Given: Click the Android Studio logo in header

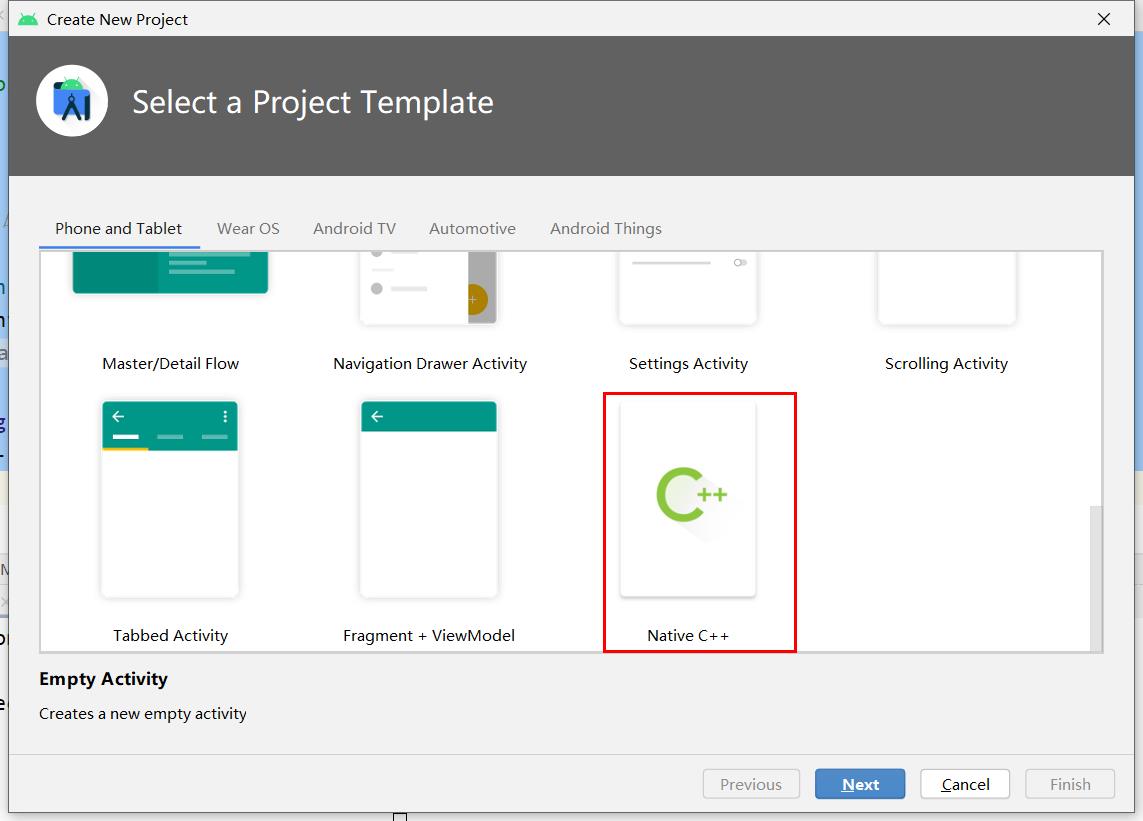Looking at the screenshot, I should (x=72, y=101).
